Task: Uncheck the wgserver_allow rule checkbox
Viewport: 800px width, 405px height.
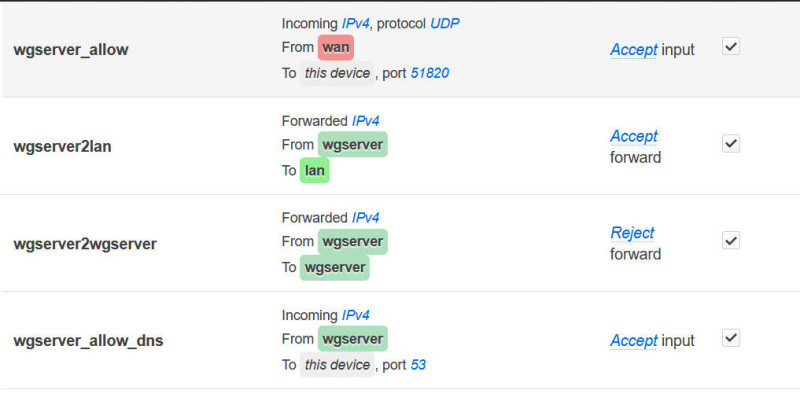Action: coord(731,47)
